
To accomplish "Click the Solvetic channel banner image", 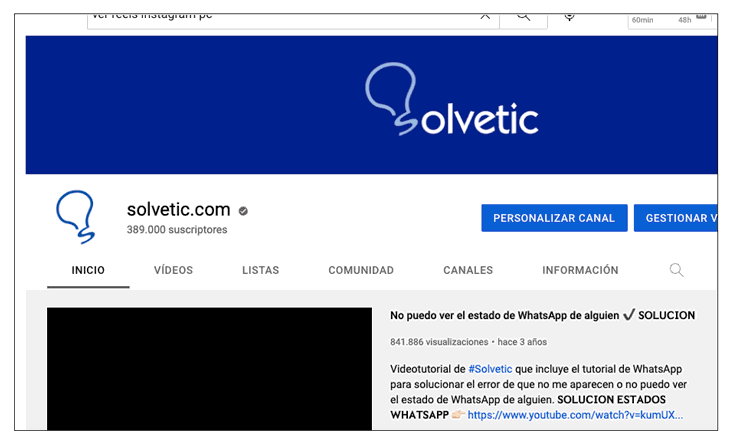I will (x=372, y=105).
